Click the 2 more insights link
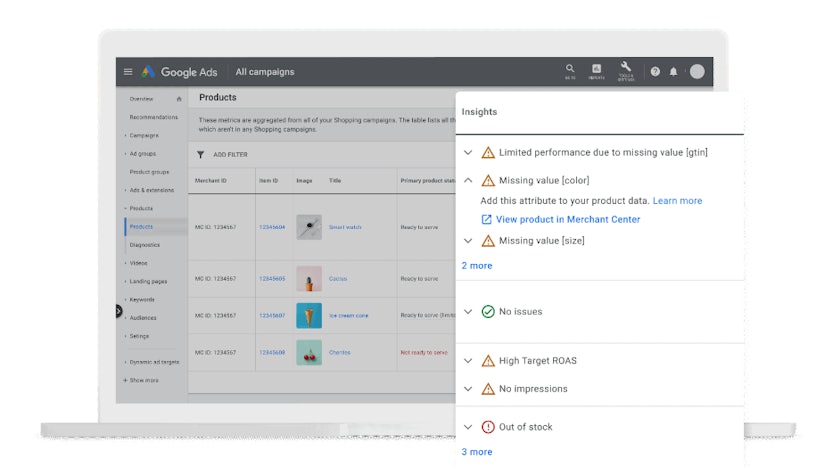This screenshot has height=468, width=816. (x=477, y=266)
